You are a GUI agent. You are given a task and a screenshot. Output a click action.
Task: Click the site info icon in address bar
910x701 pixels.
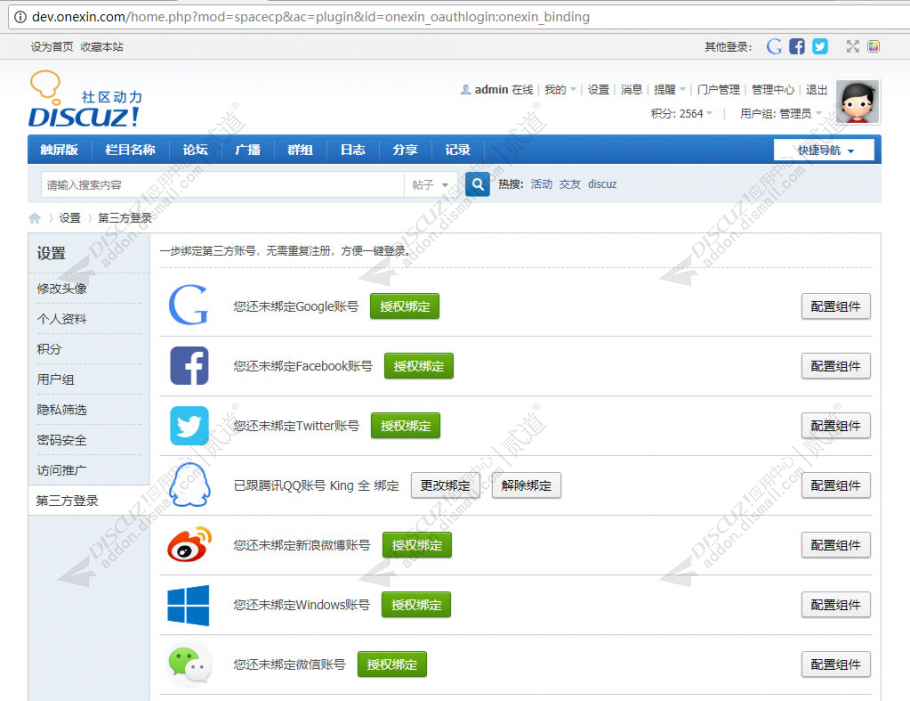pos(20,17)
